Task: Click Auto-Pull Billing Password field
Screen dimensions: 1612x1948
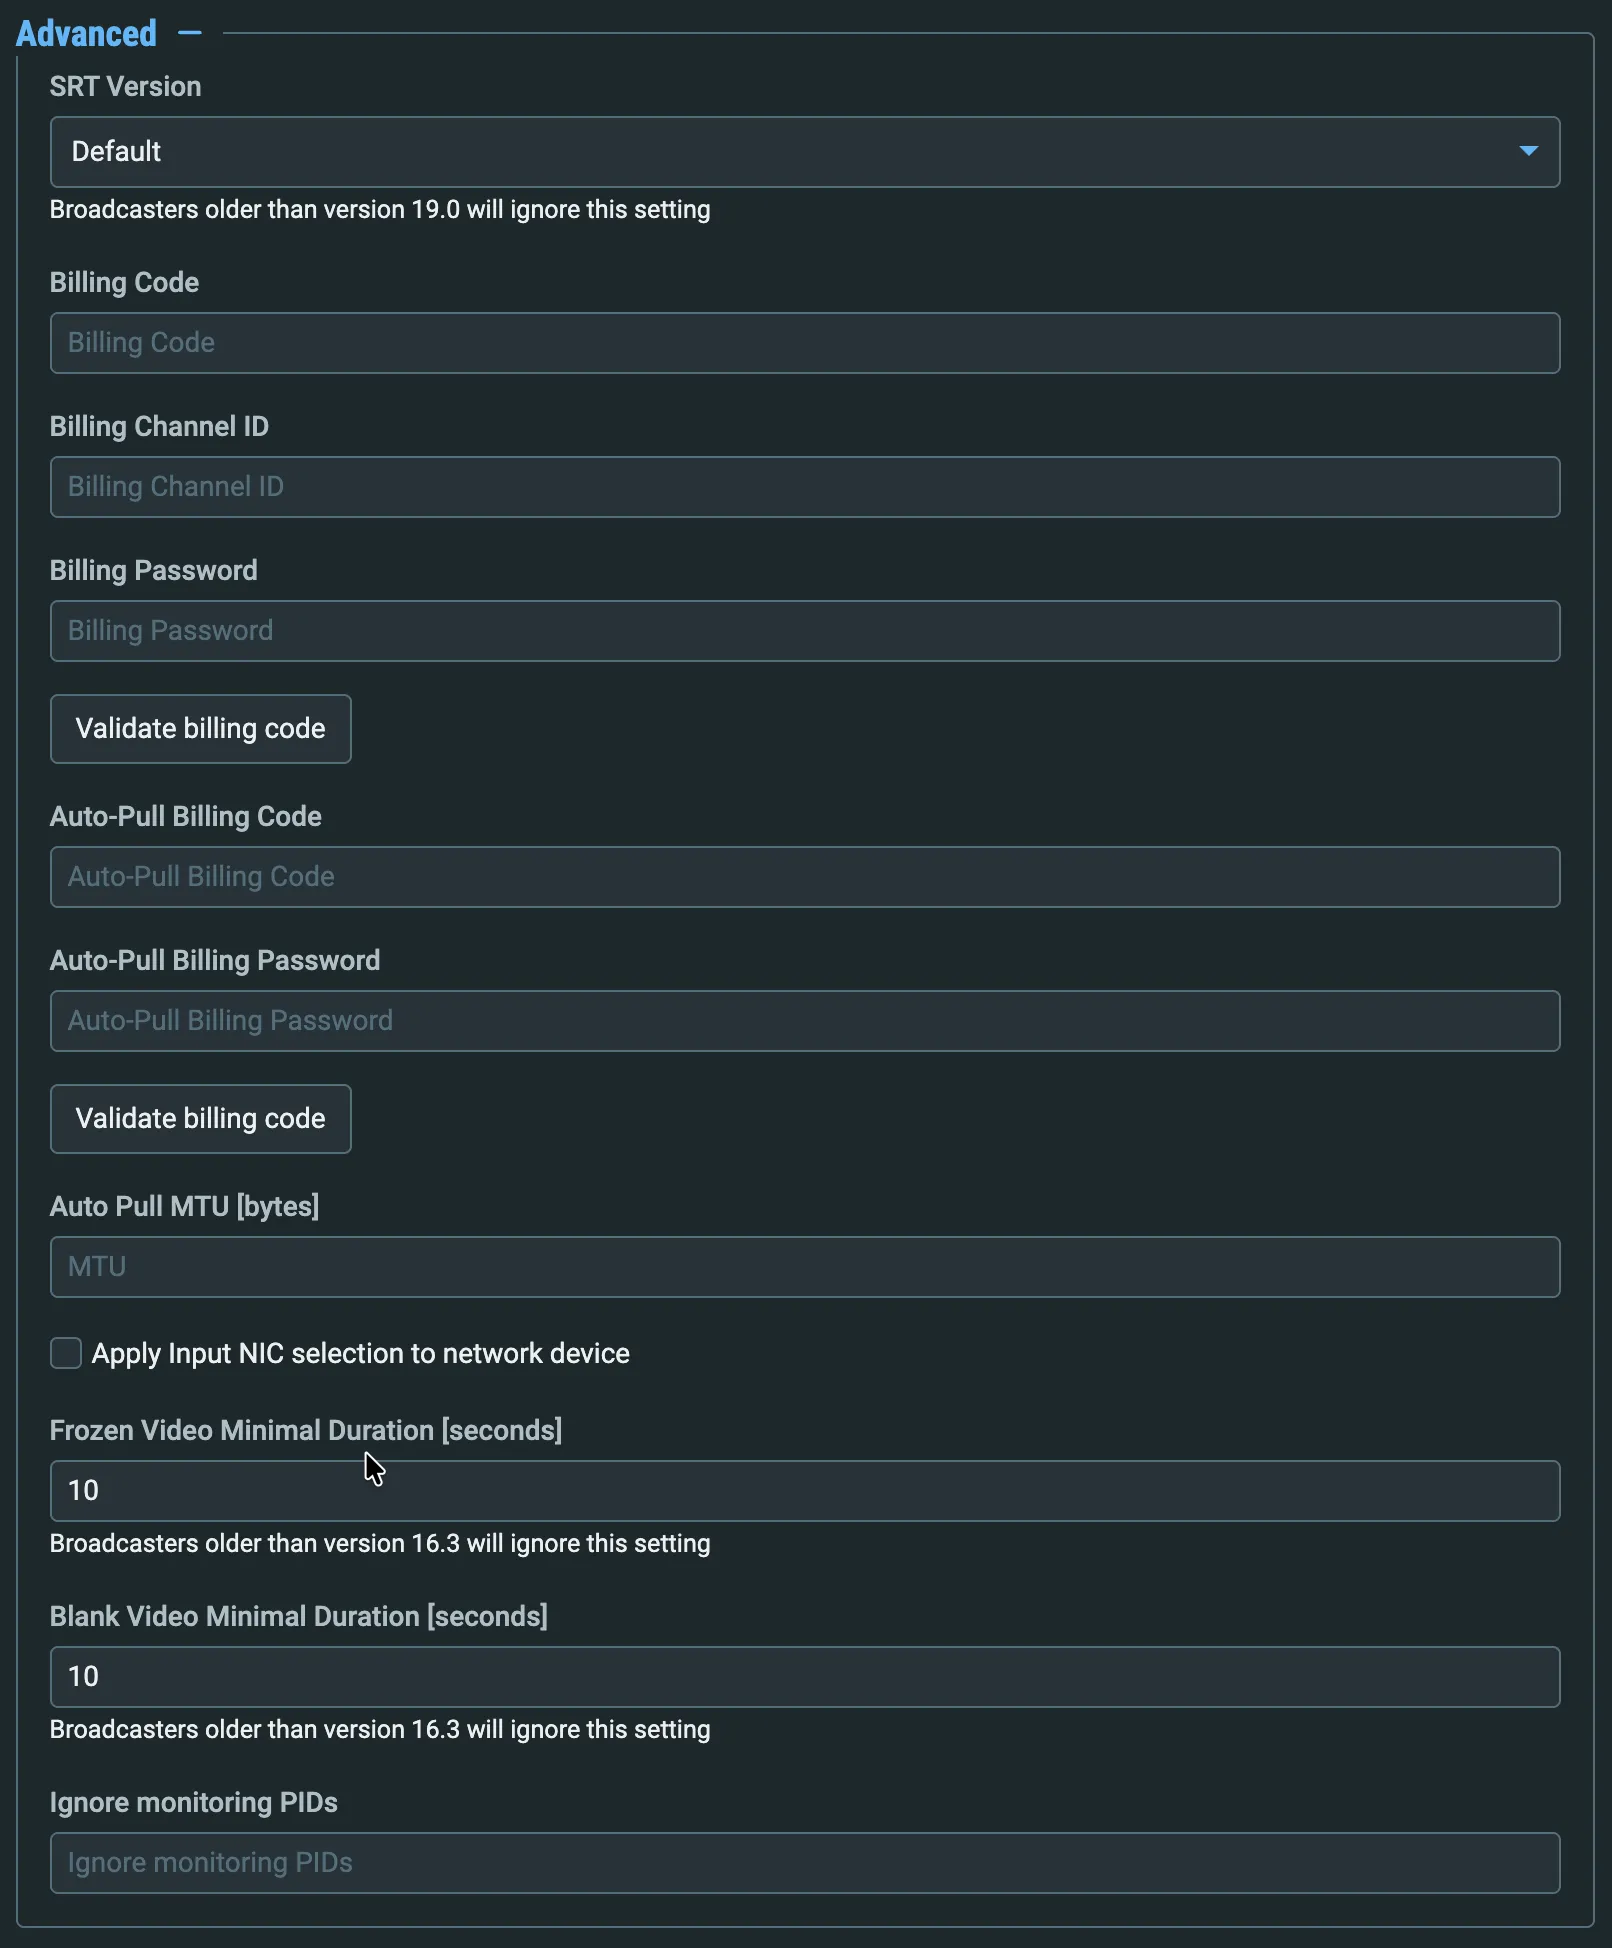Action: tap(805, 1021)
